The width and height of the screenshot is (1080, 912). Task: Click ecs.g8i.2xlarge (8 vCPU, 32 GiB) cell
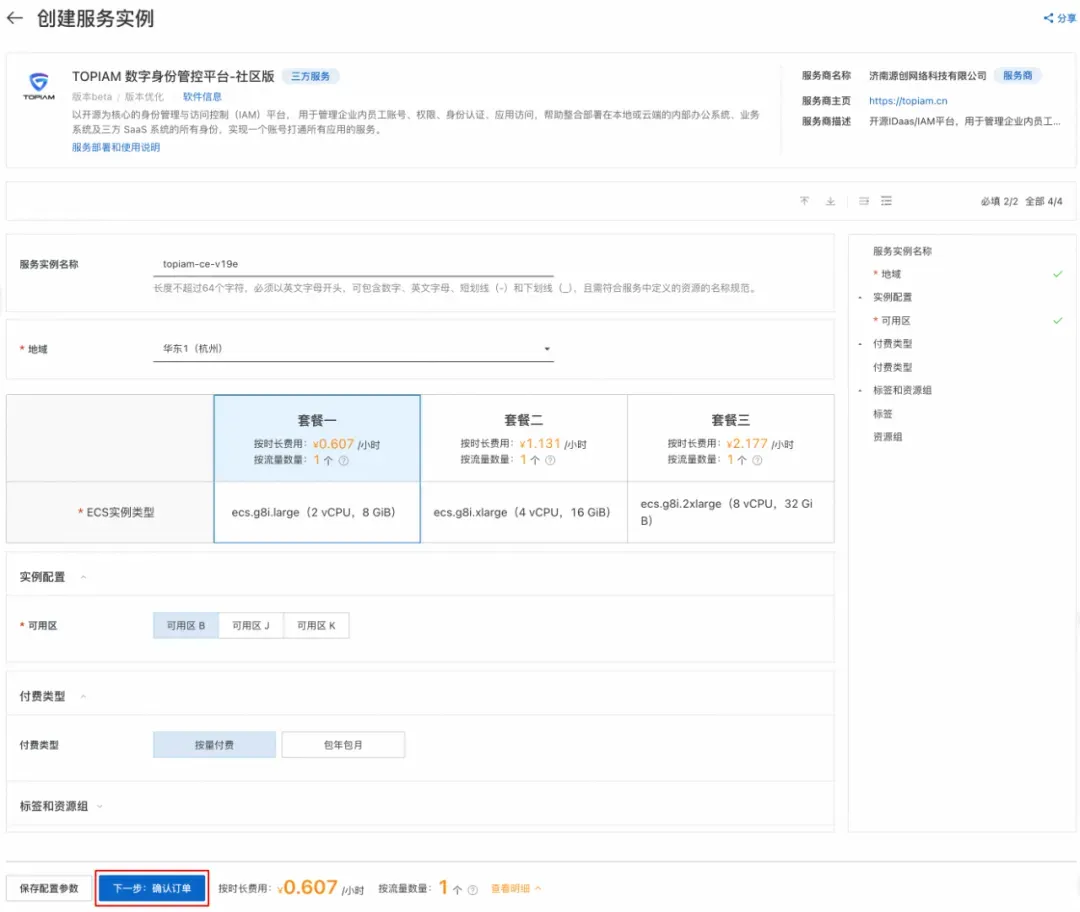pos(730,512)
